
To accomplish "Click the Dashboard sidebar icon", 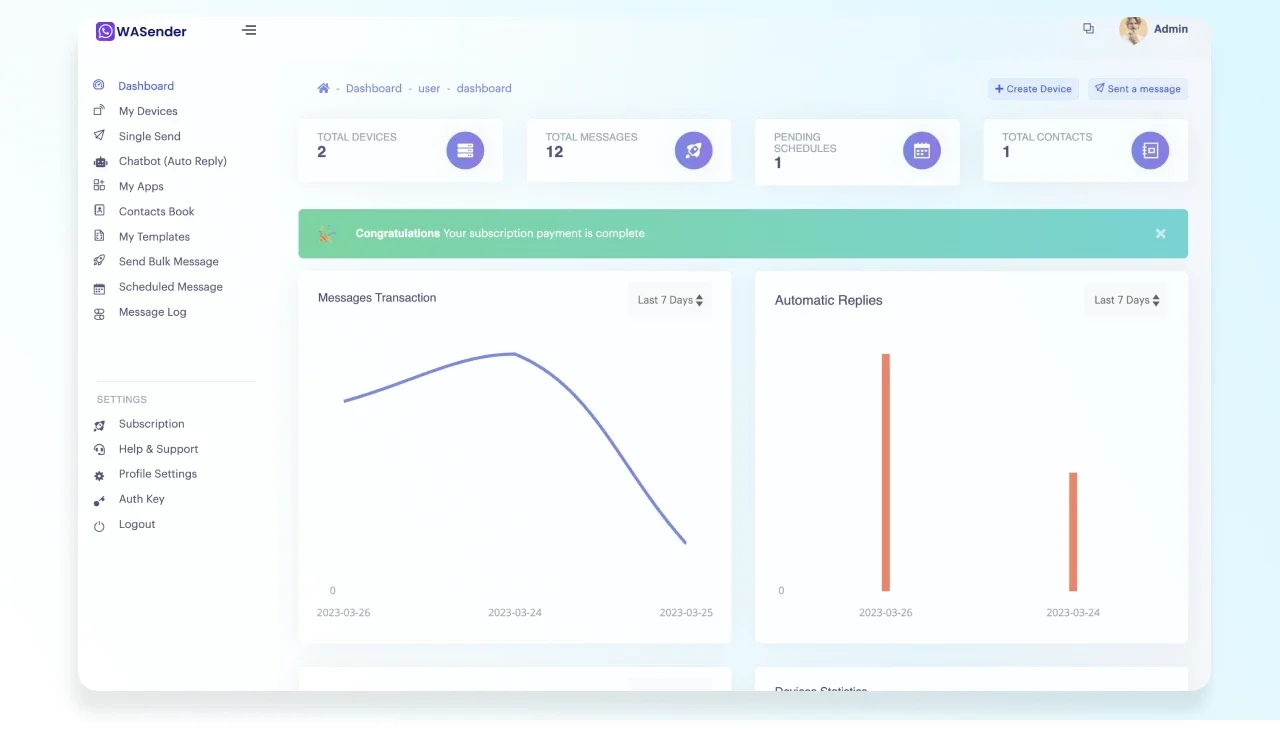I will pos(99,86).
